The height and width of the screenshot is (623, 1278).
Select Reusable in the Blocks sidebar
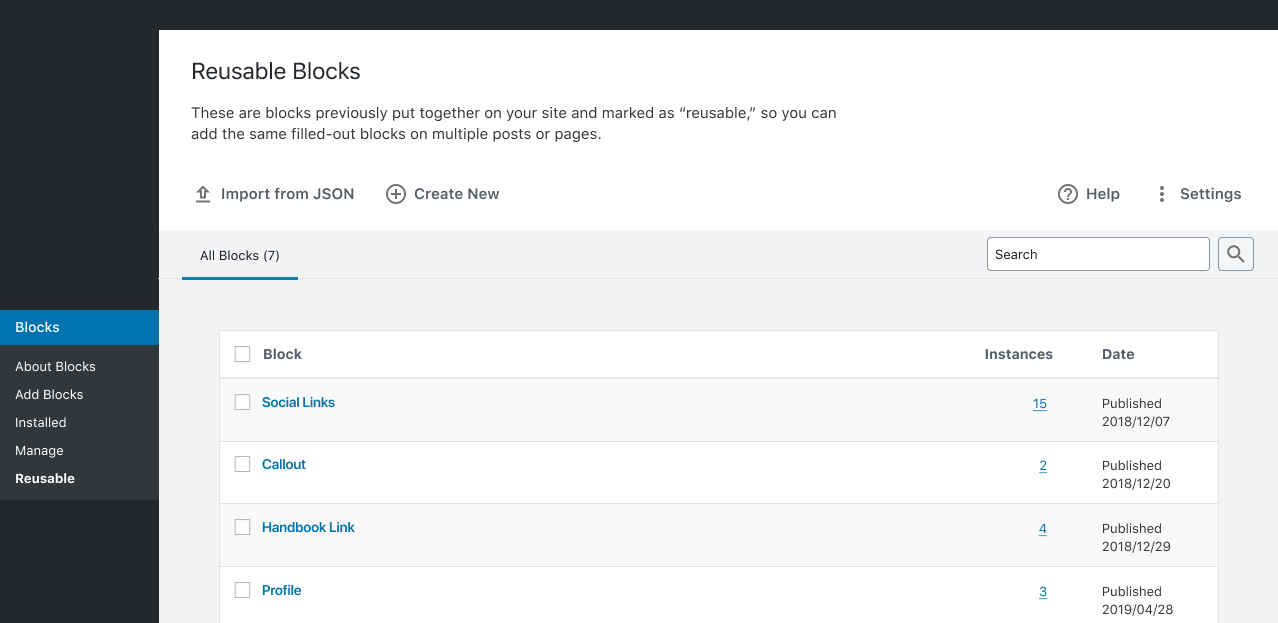[44, 478]
